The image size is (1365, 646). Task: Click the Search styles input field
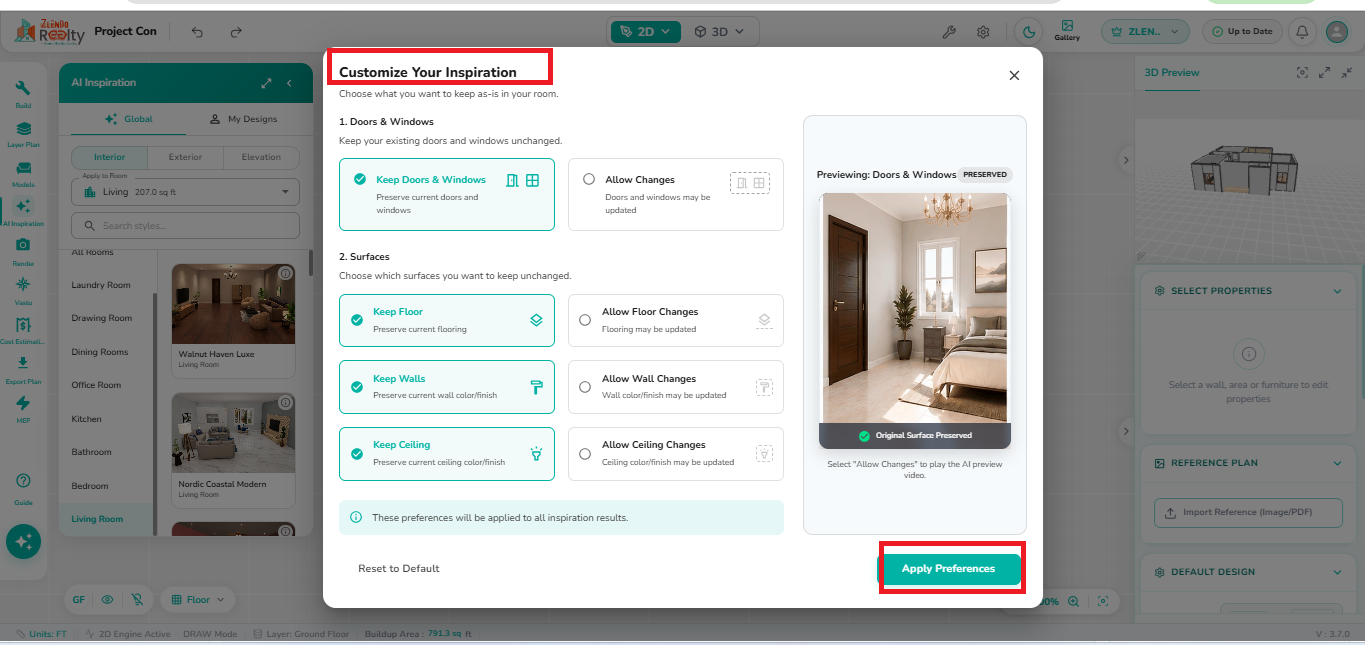tap(186, 226)
